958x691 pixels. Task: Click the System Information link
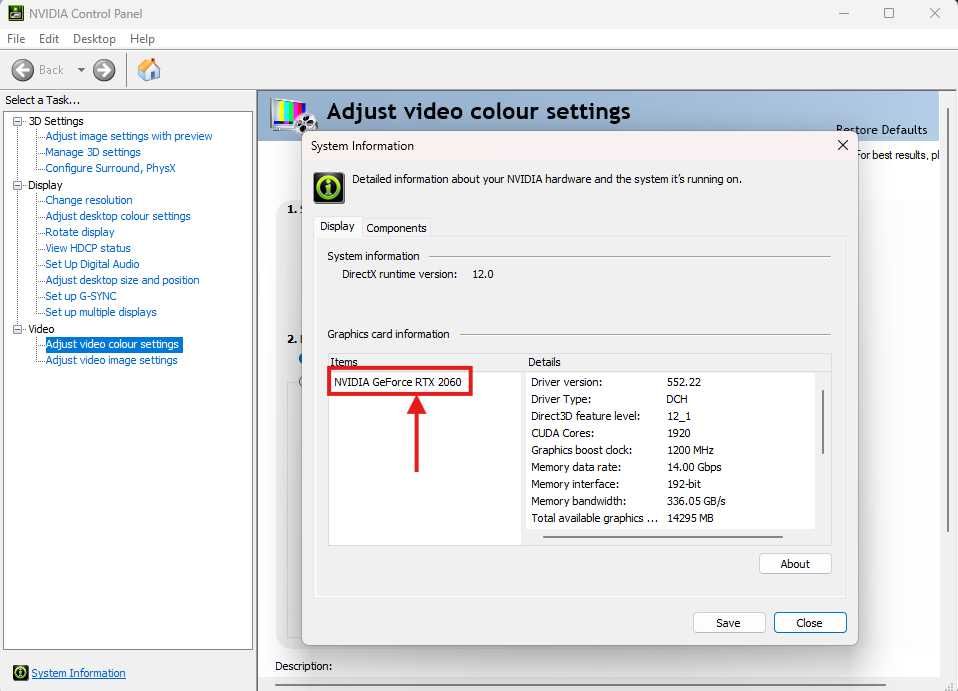click(x=78, y=673)
